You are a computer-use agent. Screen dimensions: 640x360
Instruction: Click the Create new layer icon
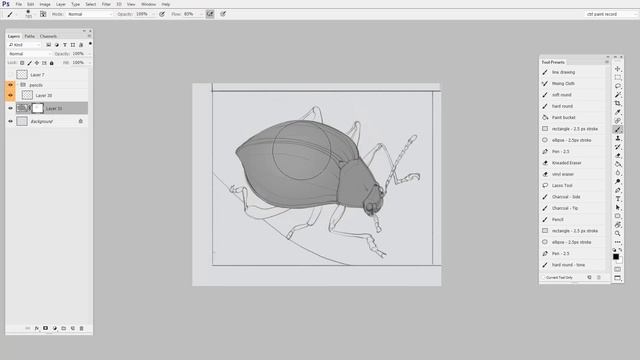tap(73, 328)
